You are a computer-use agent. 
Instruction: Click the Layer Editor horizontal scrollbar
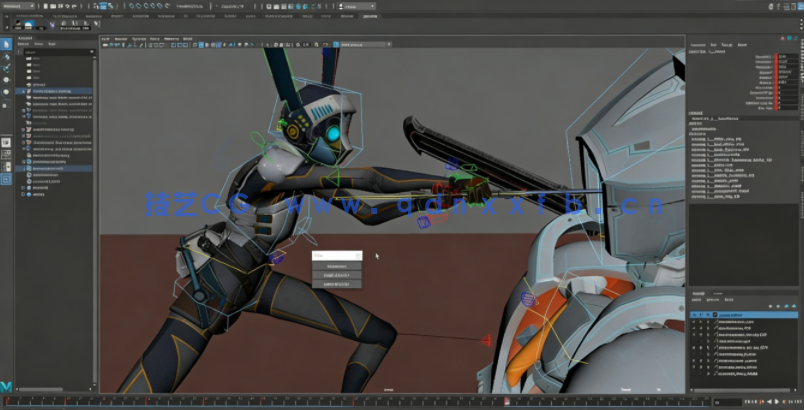point(743,391)
